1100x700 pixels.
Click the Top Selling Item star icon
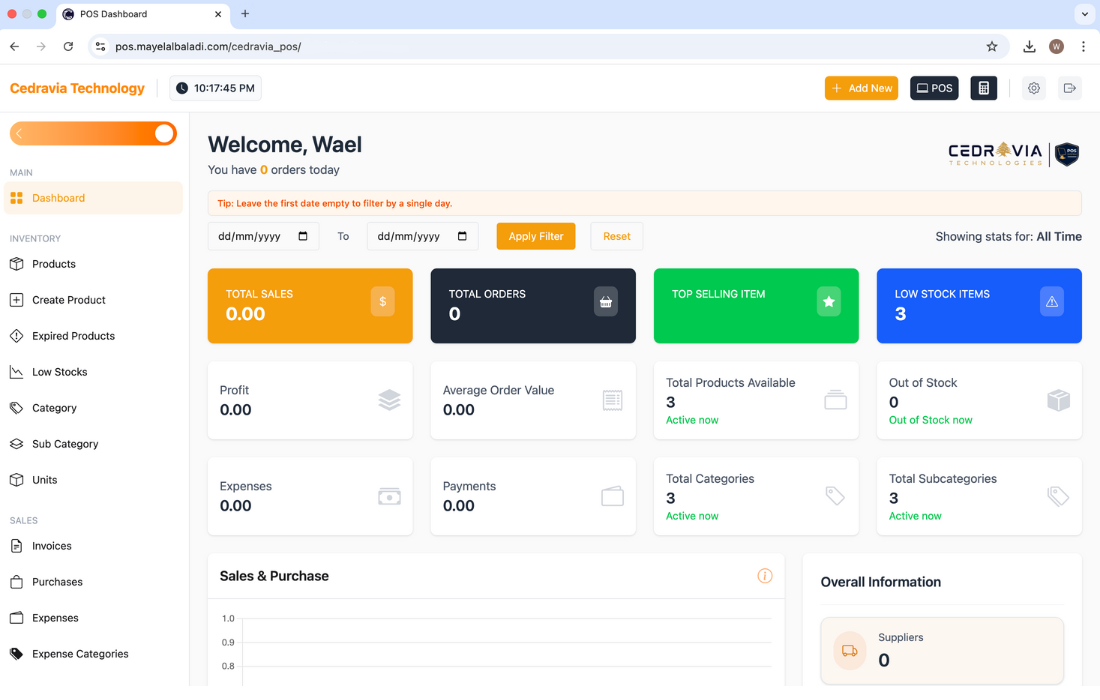click(828, 302)
